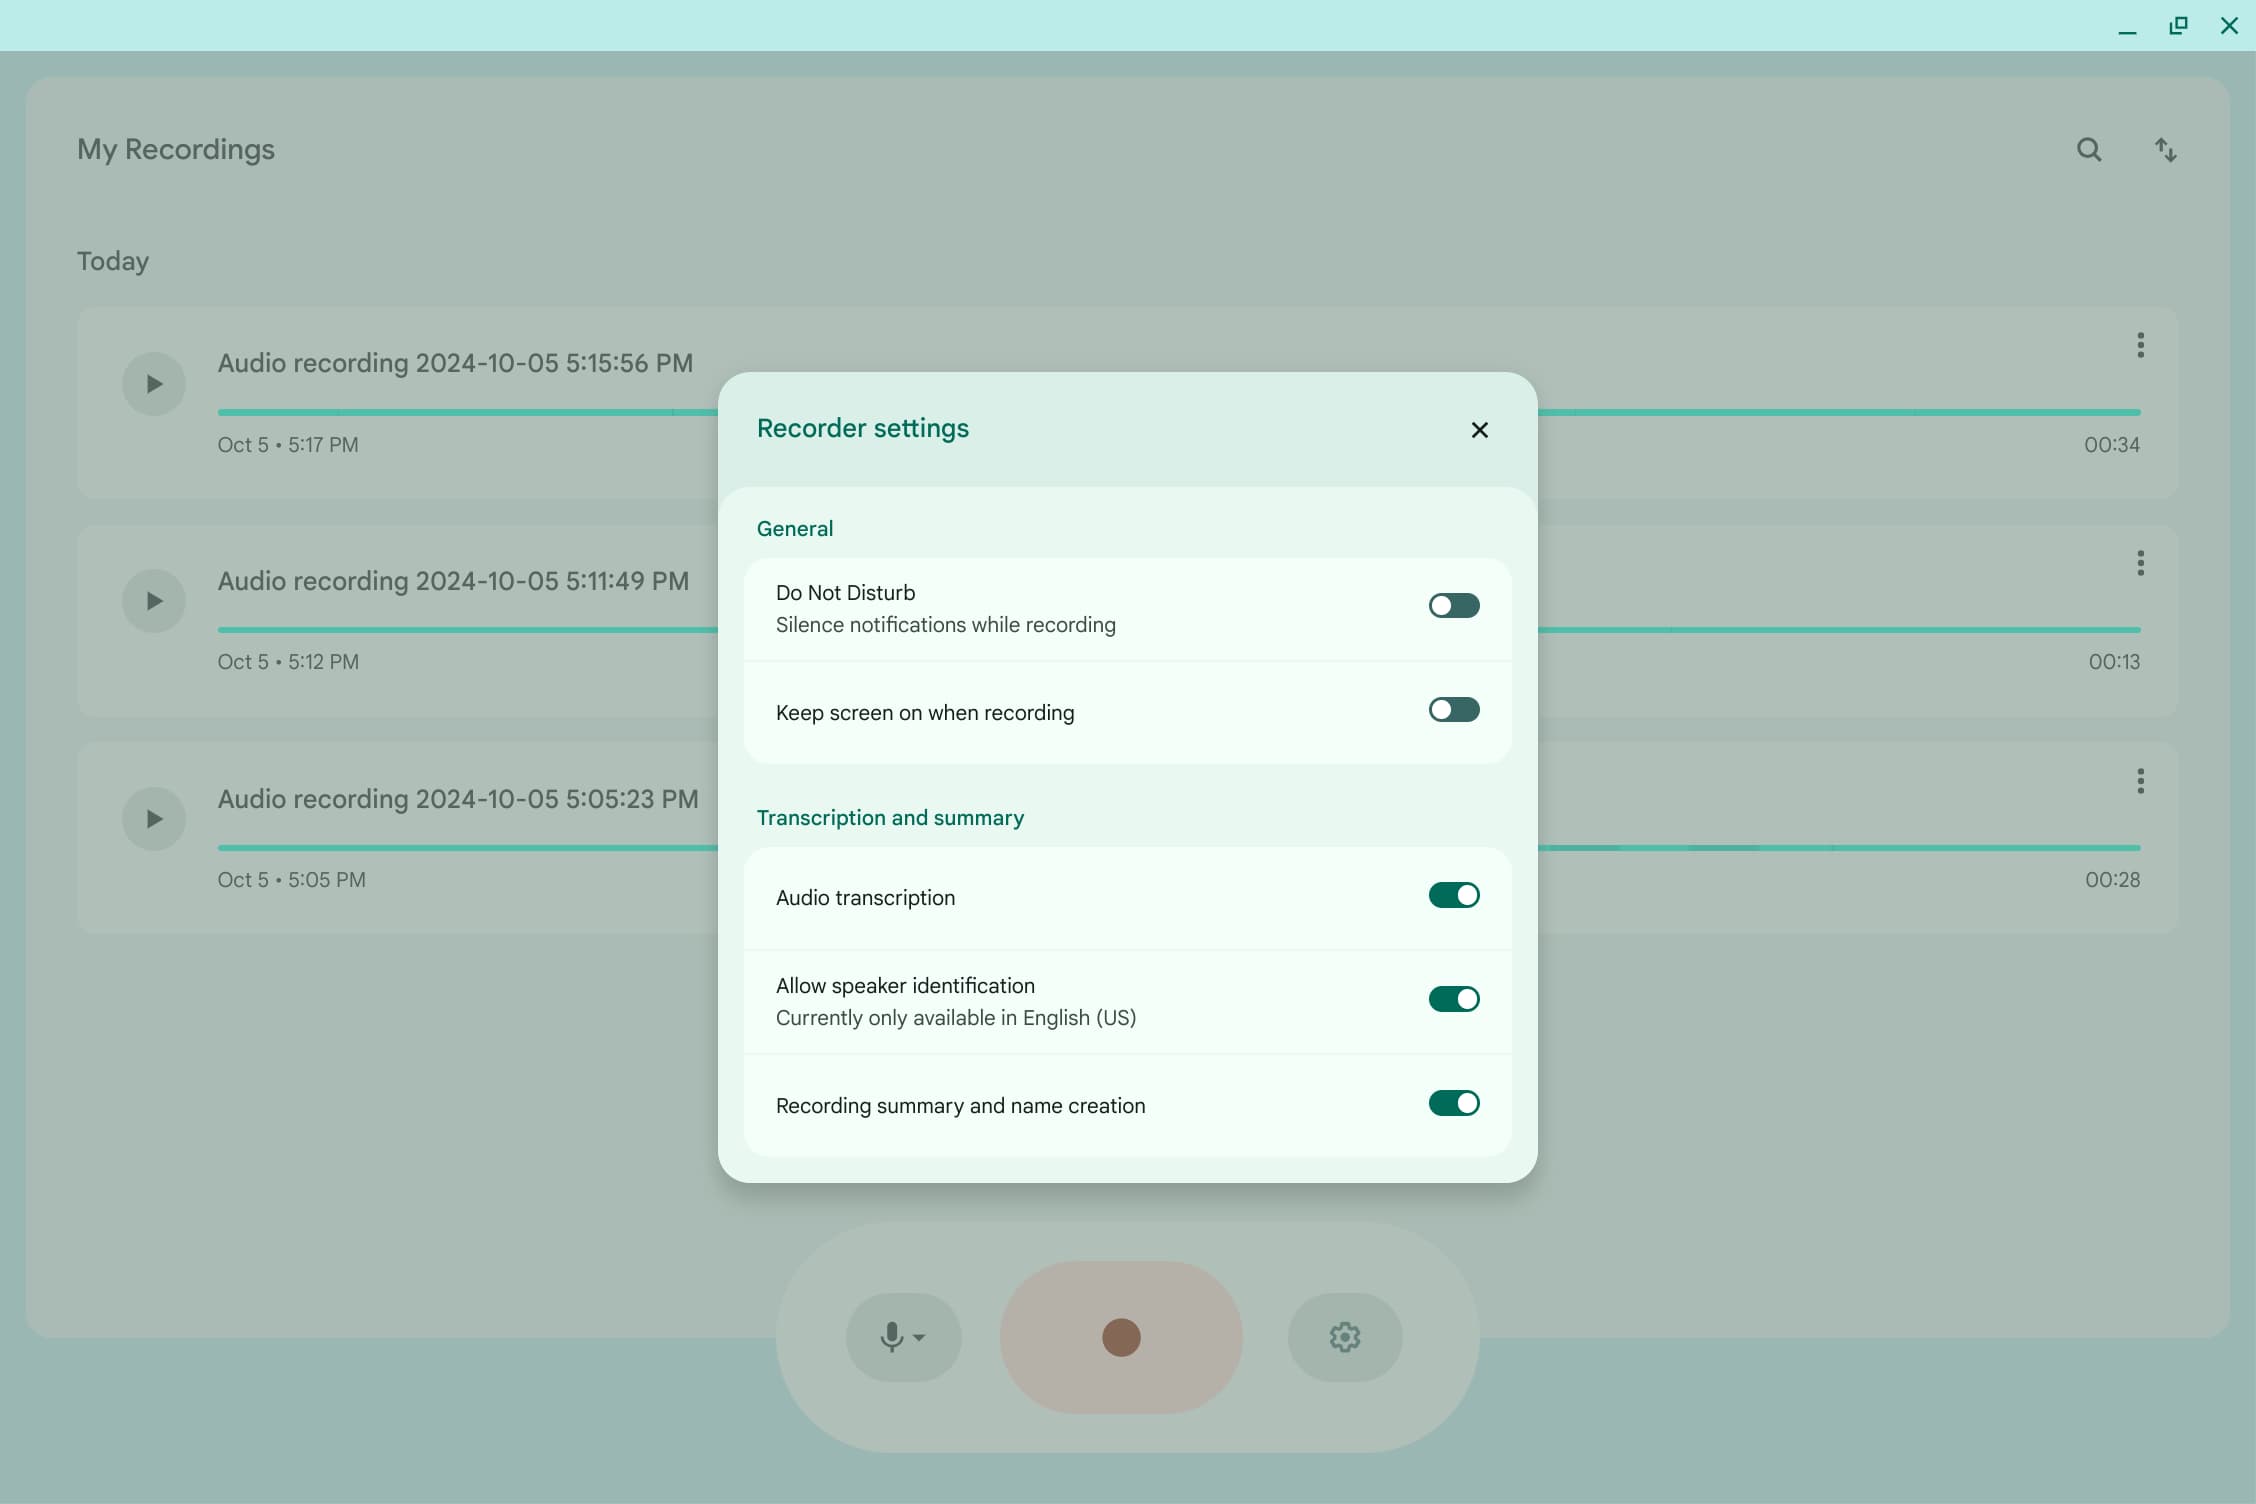Image resolution: width=2256 pixels, height=1504 pixels.
Task: Select the title Audio recording 2024-10-05 5:05:23 PM
Action: tap(458, 799)
